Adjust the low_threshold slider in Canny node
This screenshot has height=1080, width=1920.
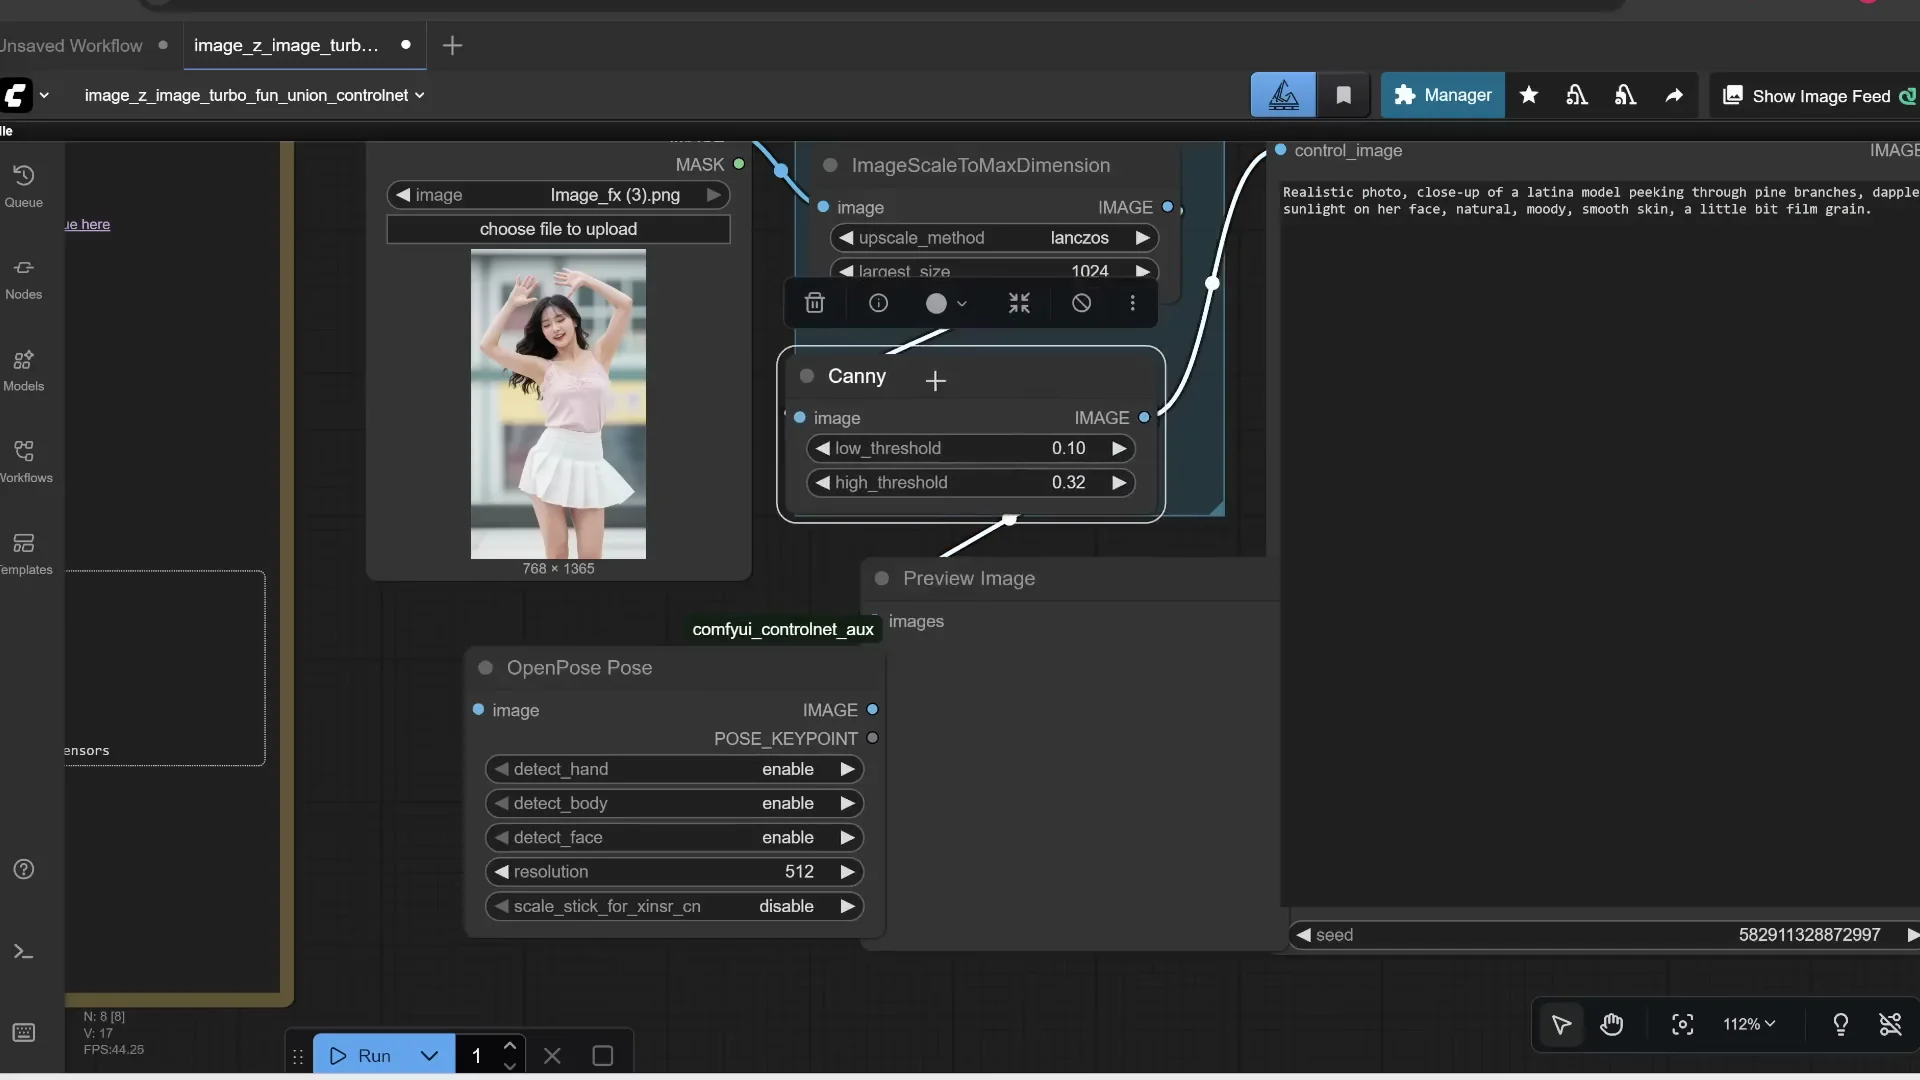pos(970,448)
